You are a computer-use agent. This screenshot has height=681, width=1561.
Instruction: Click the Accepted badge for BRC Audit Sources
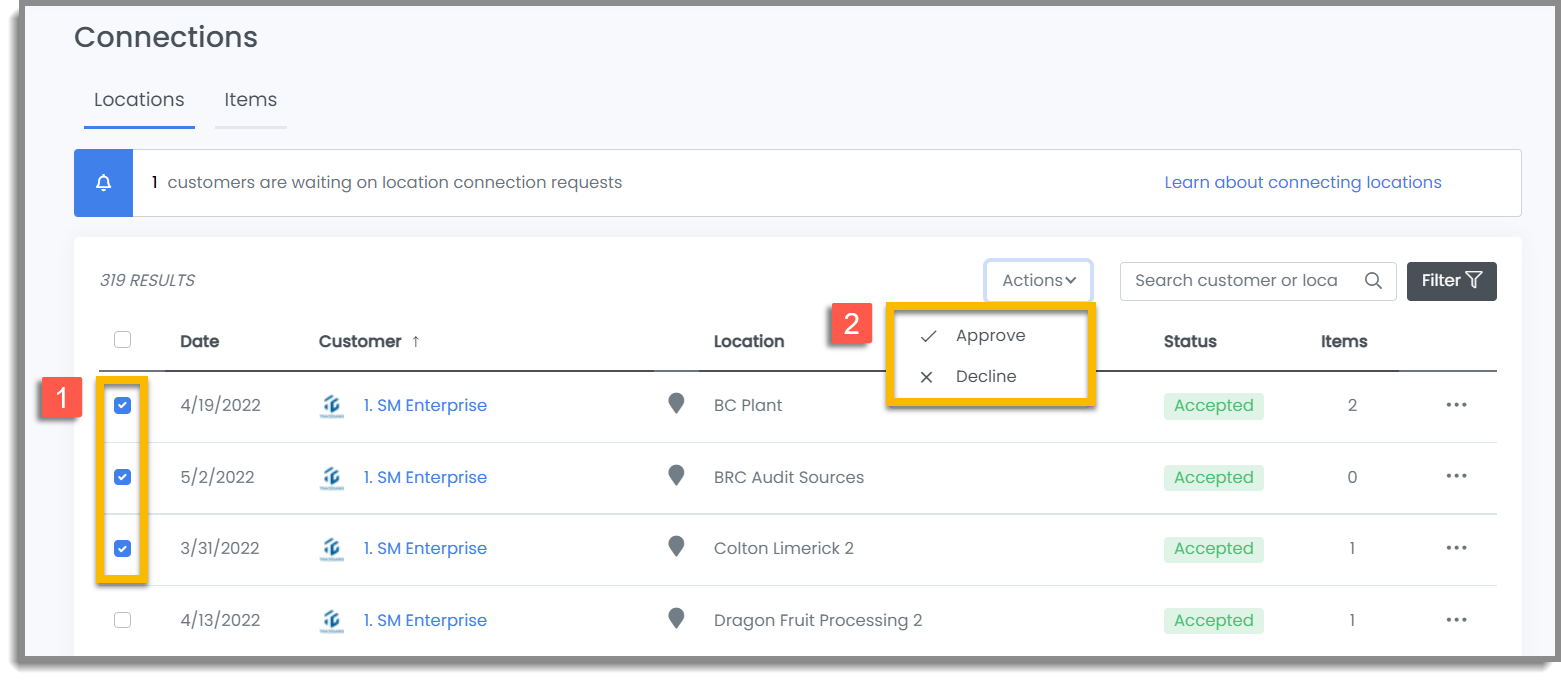(1214, 478)
